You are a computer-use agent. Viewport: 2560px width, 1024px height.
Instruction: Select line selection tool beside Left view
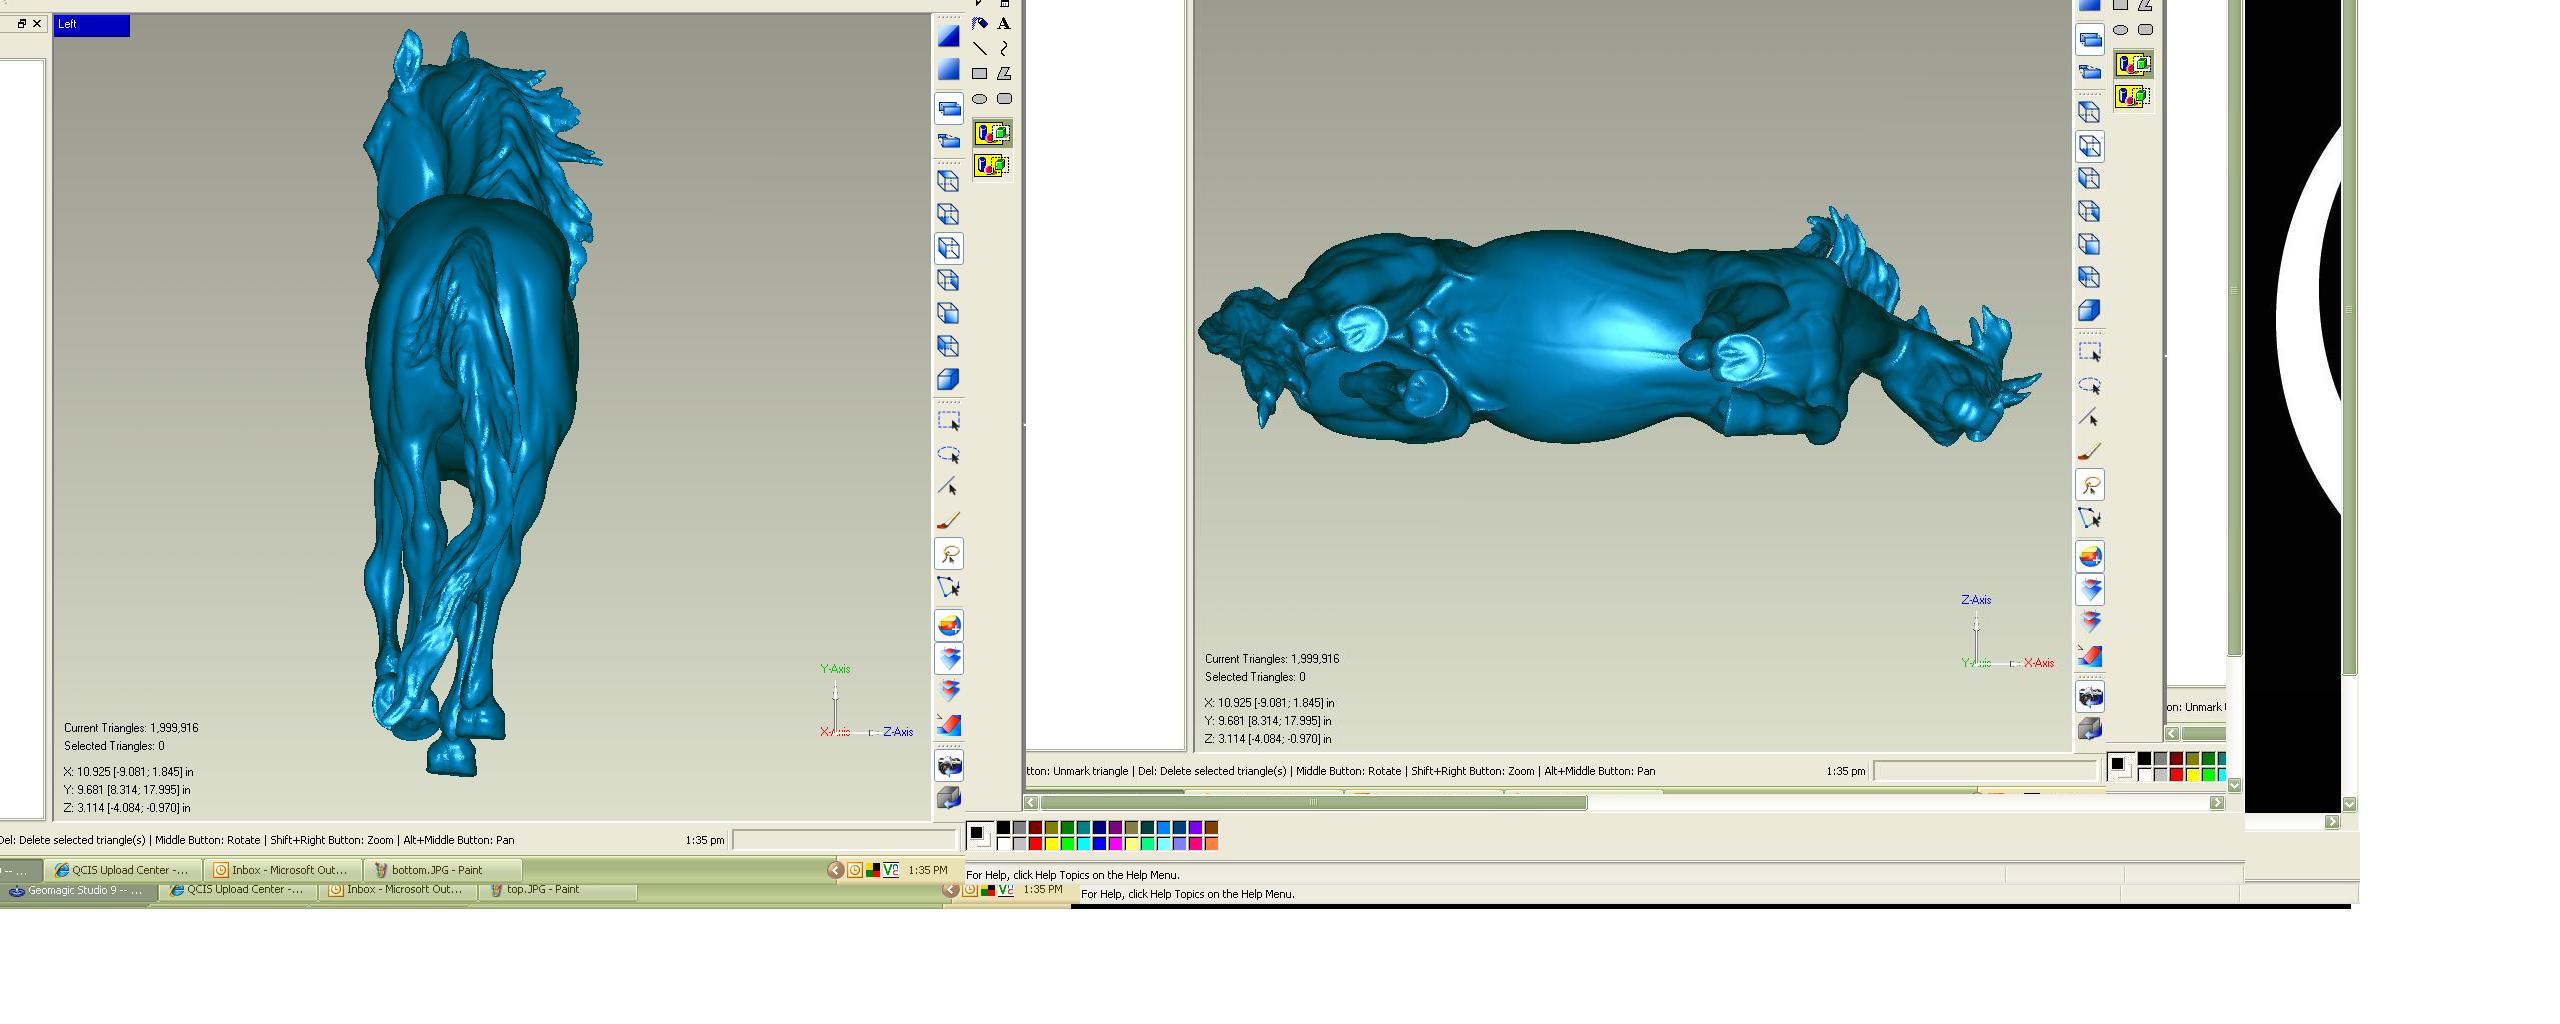click(949, 487)
